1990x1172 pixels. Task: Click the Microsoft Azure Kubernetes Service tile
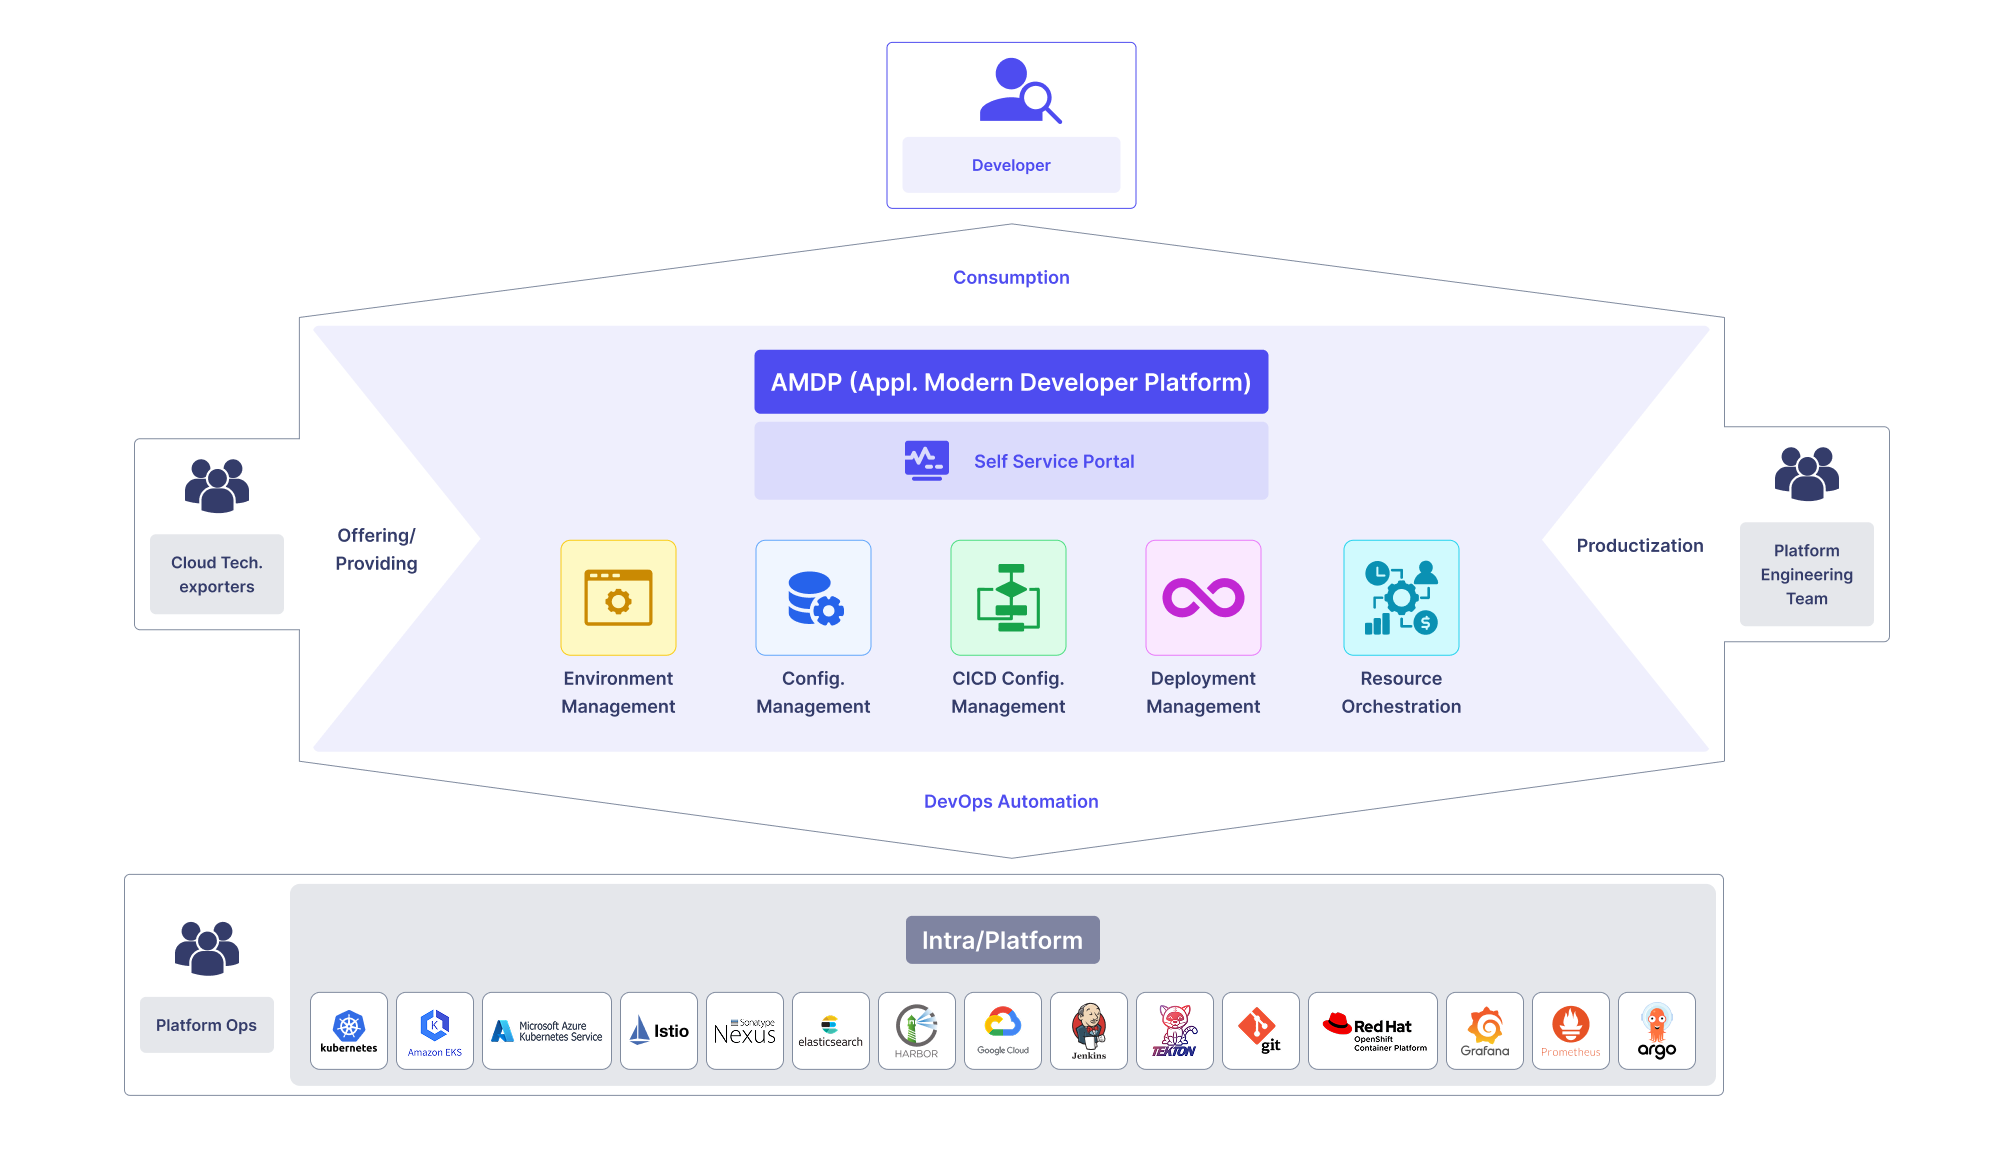(547, 1031)
